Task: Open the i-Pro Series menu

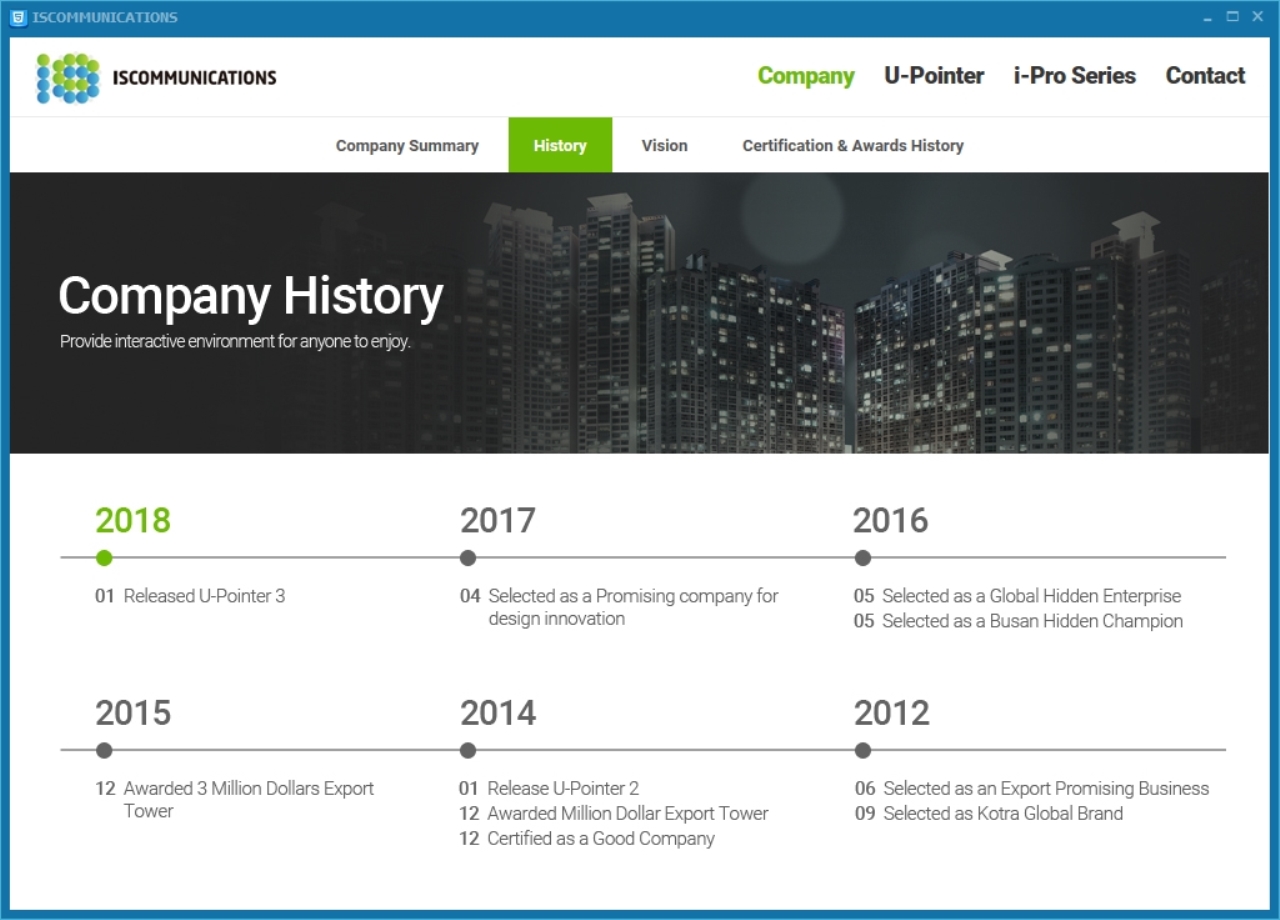Action: pos(1075,76)
